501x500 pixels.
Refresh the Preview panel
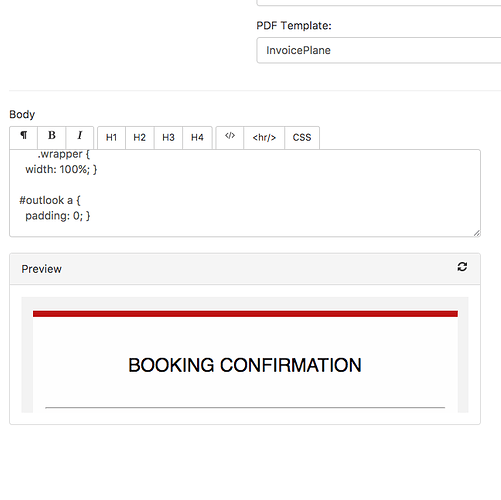pyautogui.click(x=462, y=267)
